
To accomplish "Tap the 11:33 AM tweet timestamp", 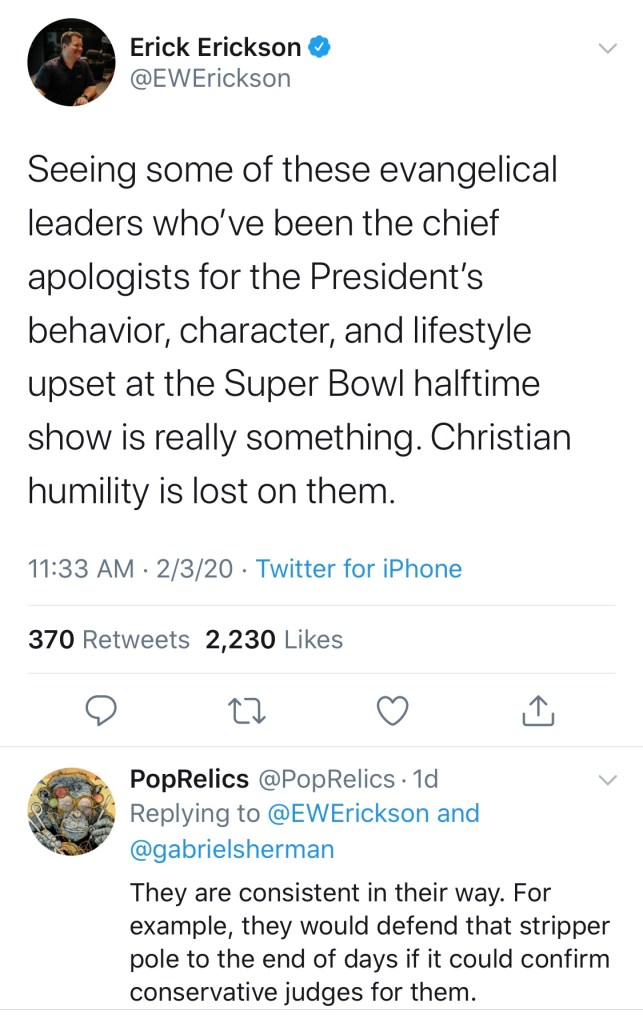I will click(82, 569).
